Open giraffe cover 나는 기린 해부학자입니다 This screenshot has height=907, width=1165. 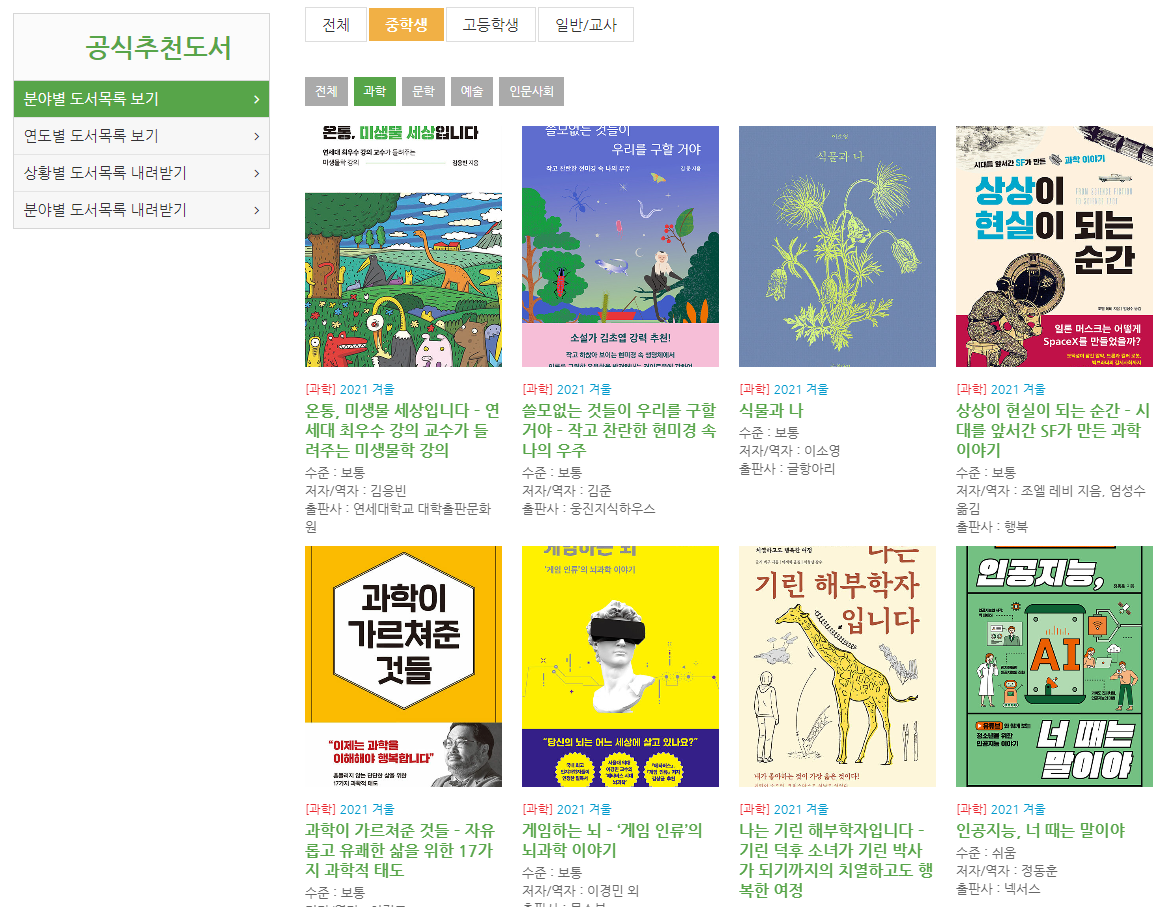(x=837, y=666)
